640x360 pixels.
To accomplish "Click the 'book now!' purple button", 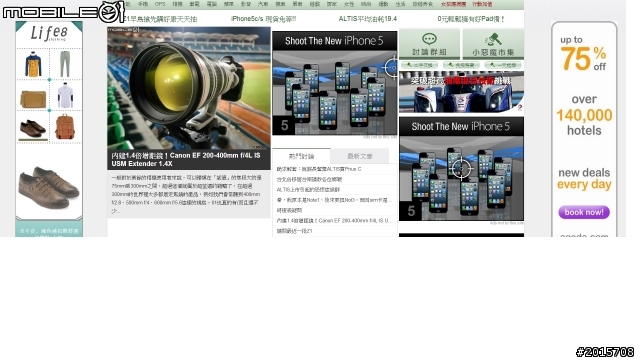I will (584, 212).
